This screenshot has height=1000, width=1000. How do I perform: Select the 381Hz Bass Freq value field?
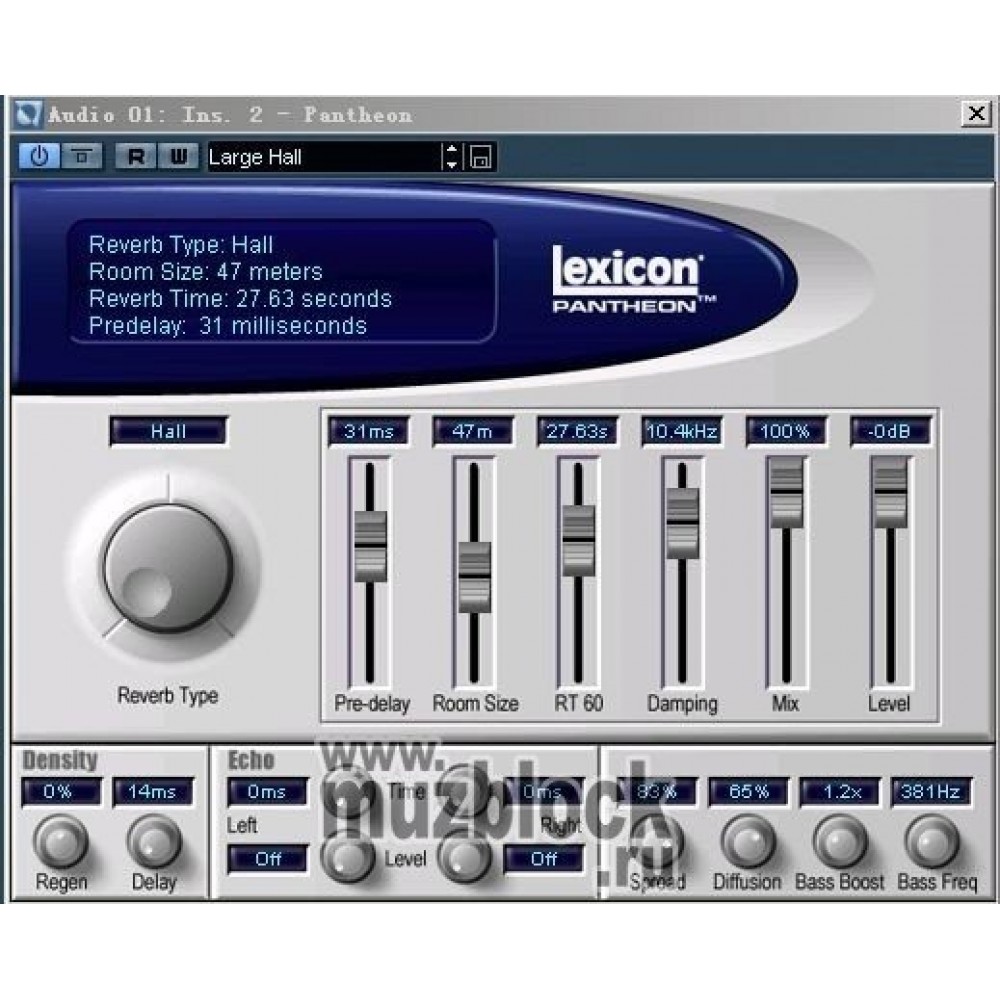click(x=932, y=792)
